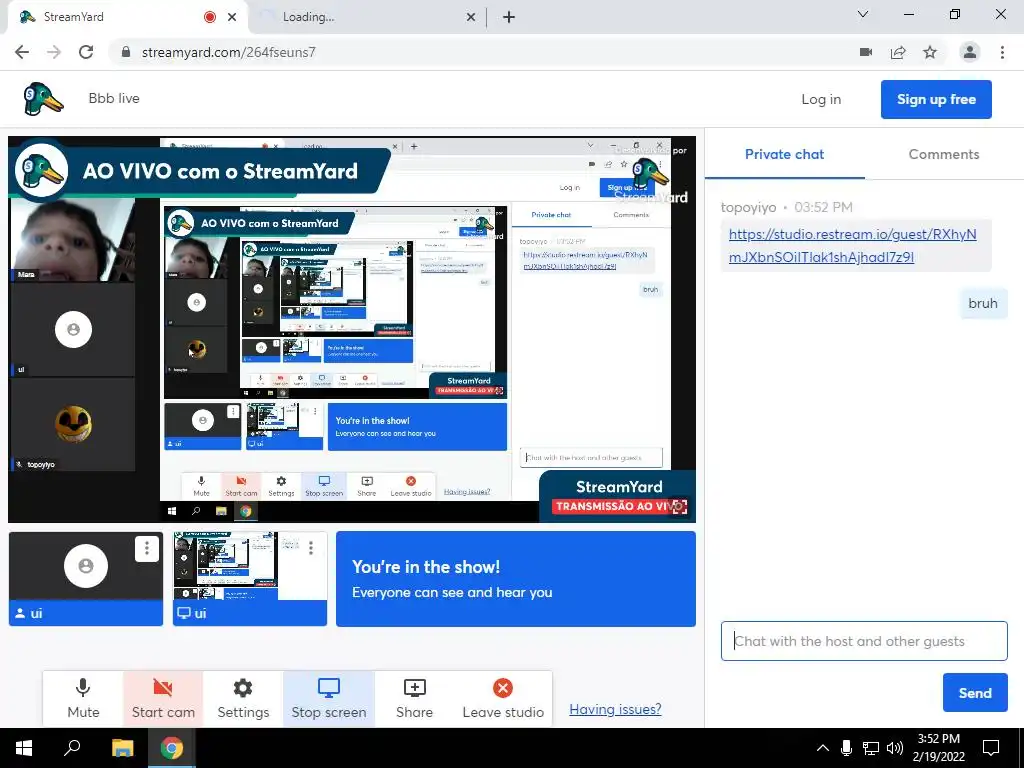The width and height of the screenshot is (1024, 768).
Task: Close the StreamYard tab
Action: pos(232,17)
